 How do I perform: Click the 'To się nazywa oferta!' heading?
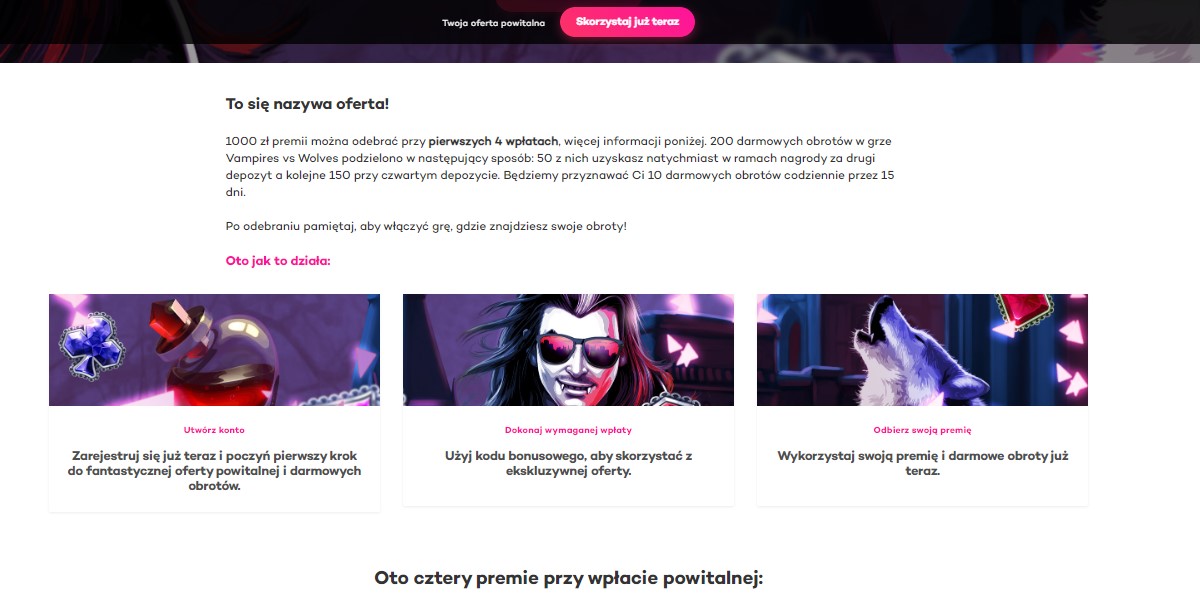coord(307,104)
